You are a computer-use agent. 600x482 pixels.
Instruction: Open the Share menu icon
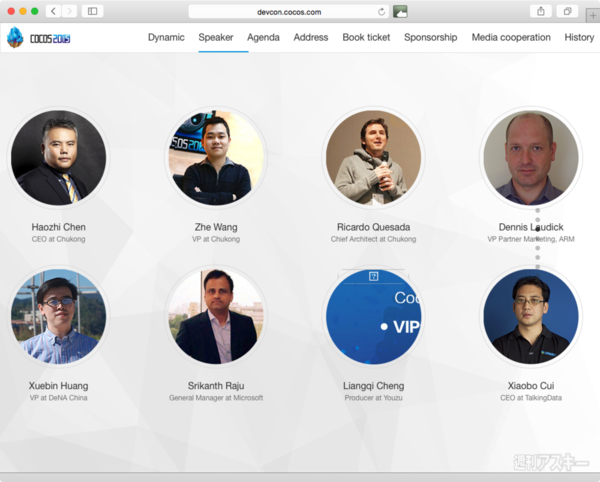coord(541,11)
